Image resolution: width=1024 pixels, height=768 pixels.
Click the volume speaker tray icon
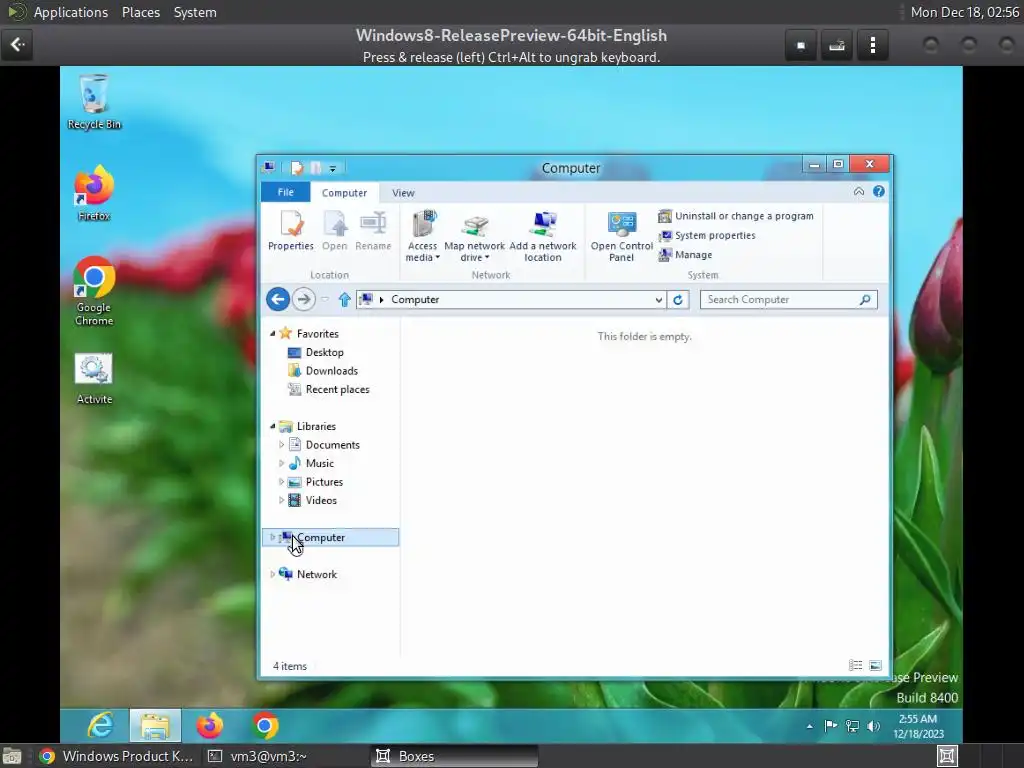point(873,726)
